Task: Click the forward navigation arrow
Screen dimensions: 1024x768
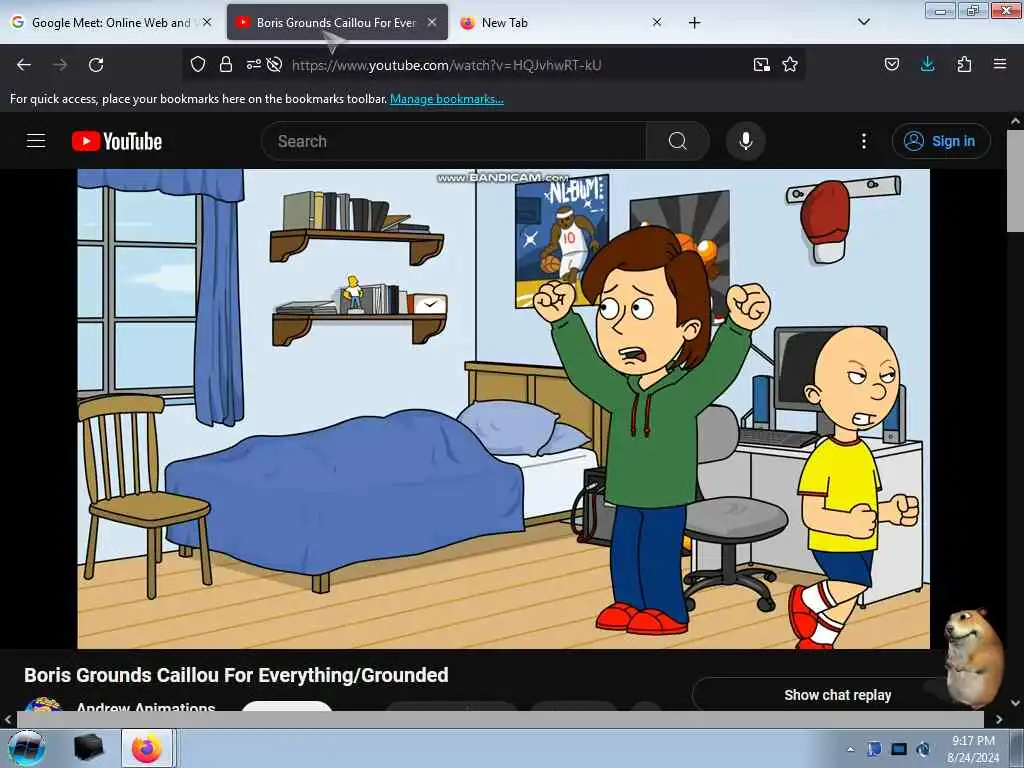Action: click(60, 65)
